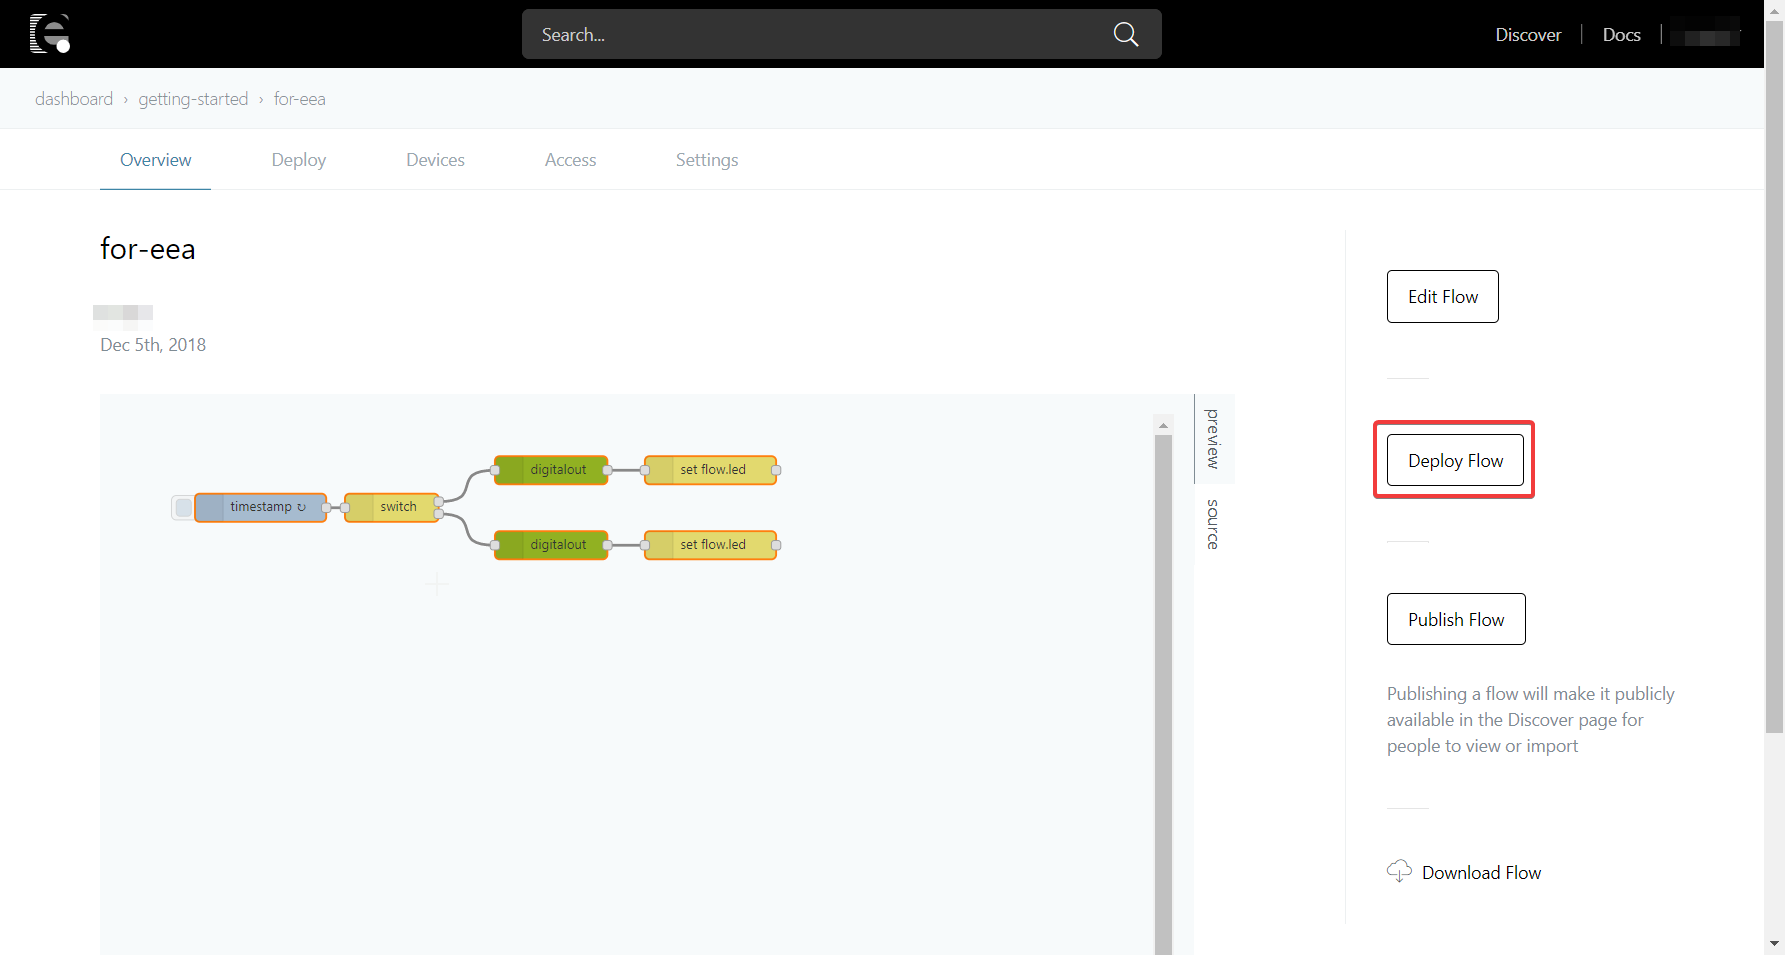The height and width of the screenshot is (955, 1785).
Task: Switch to the Deploy tab
Action: point(298,159)
